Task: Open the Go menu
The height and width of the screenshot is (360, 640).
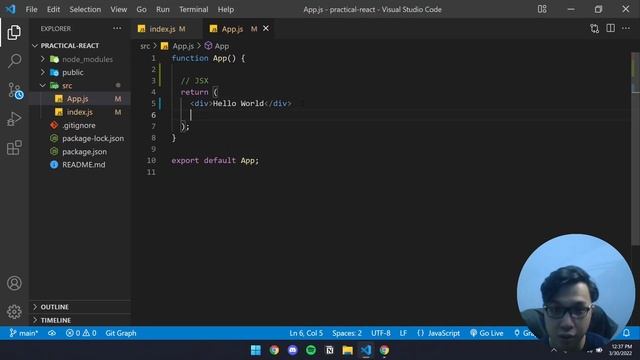Action: tap(141, 9)
